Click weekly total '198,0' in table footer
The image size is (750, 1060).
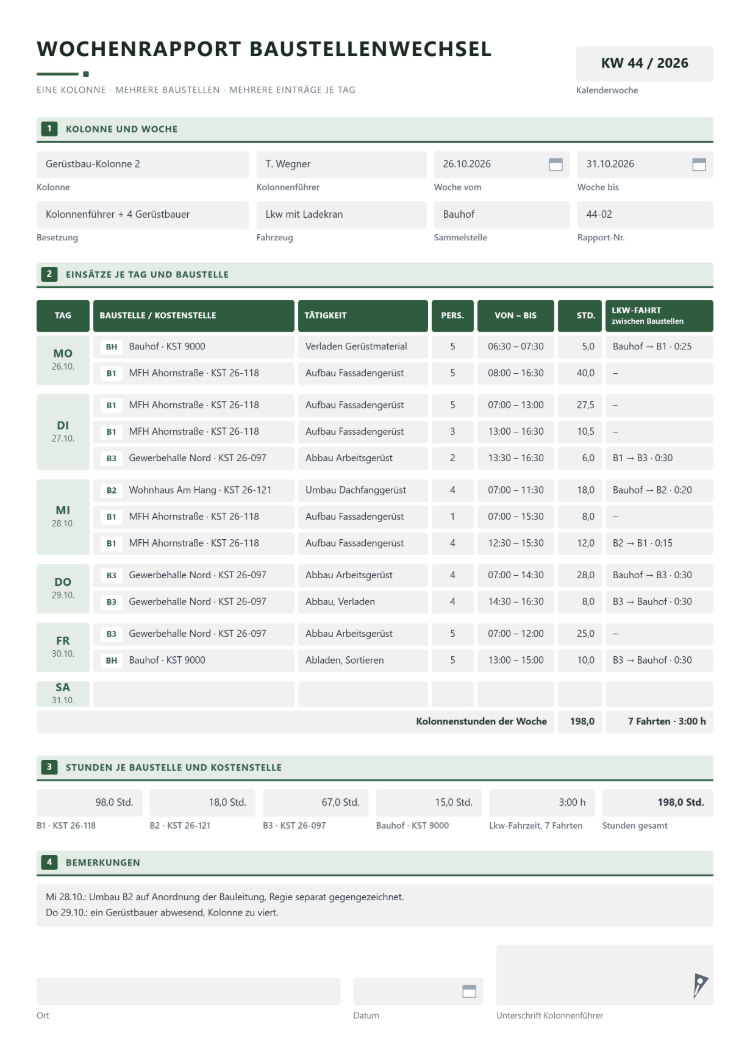pyautogui.click(x=580, y=722)
